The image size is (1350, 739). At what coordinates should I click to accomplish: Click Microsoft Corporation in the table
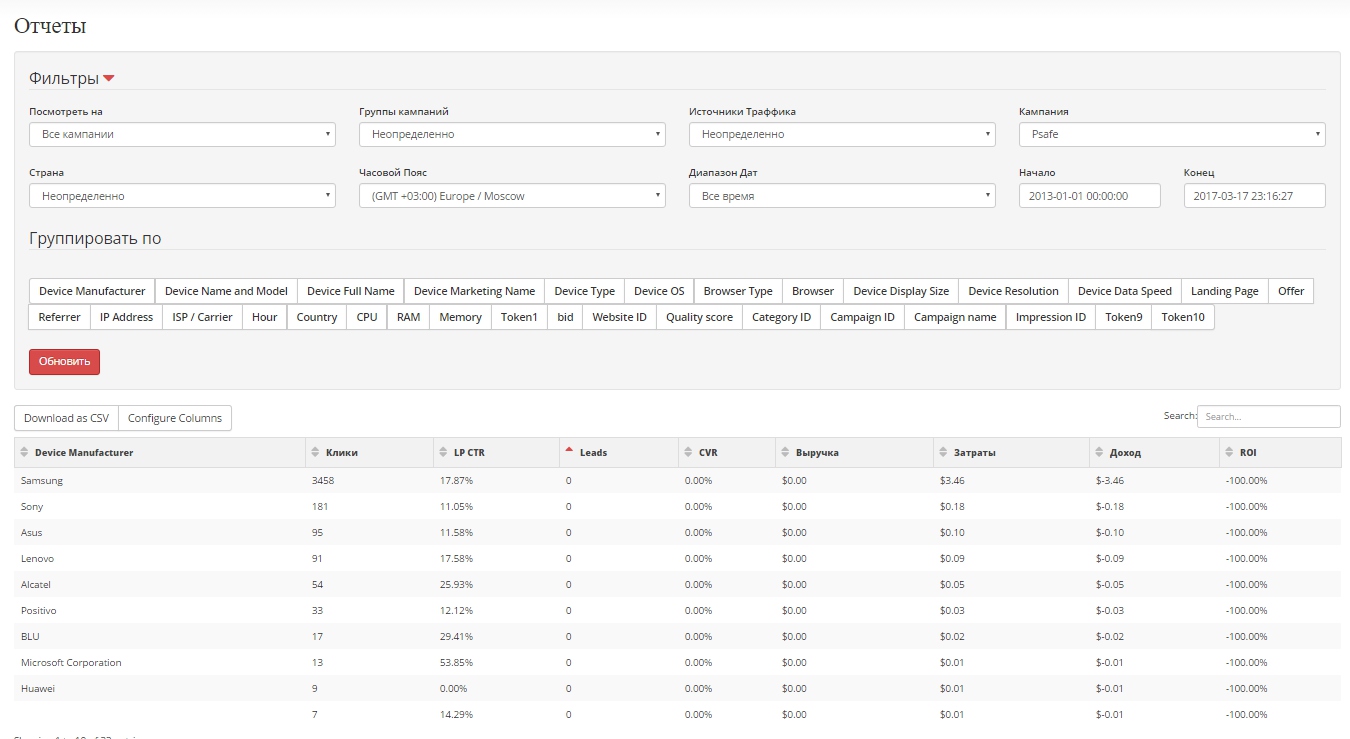click(x=71, y=663)
